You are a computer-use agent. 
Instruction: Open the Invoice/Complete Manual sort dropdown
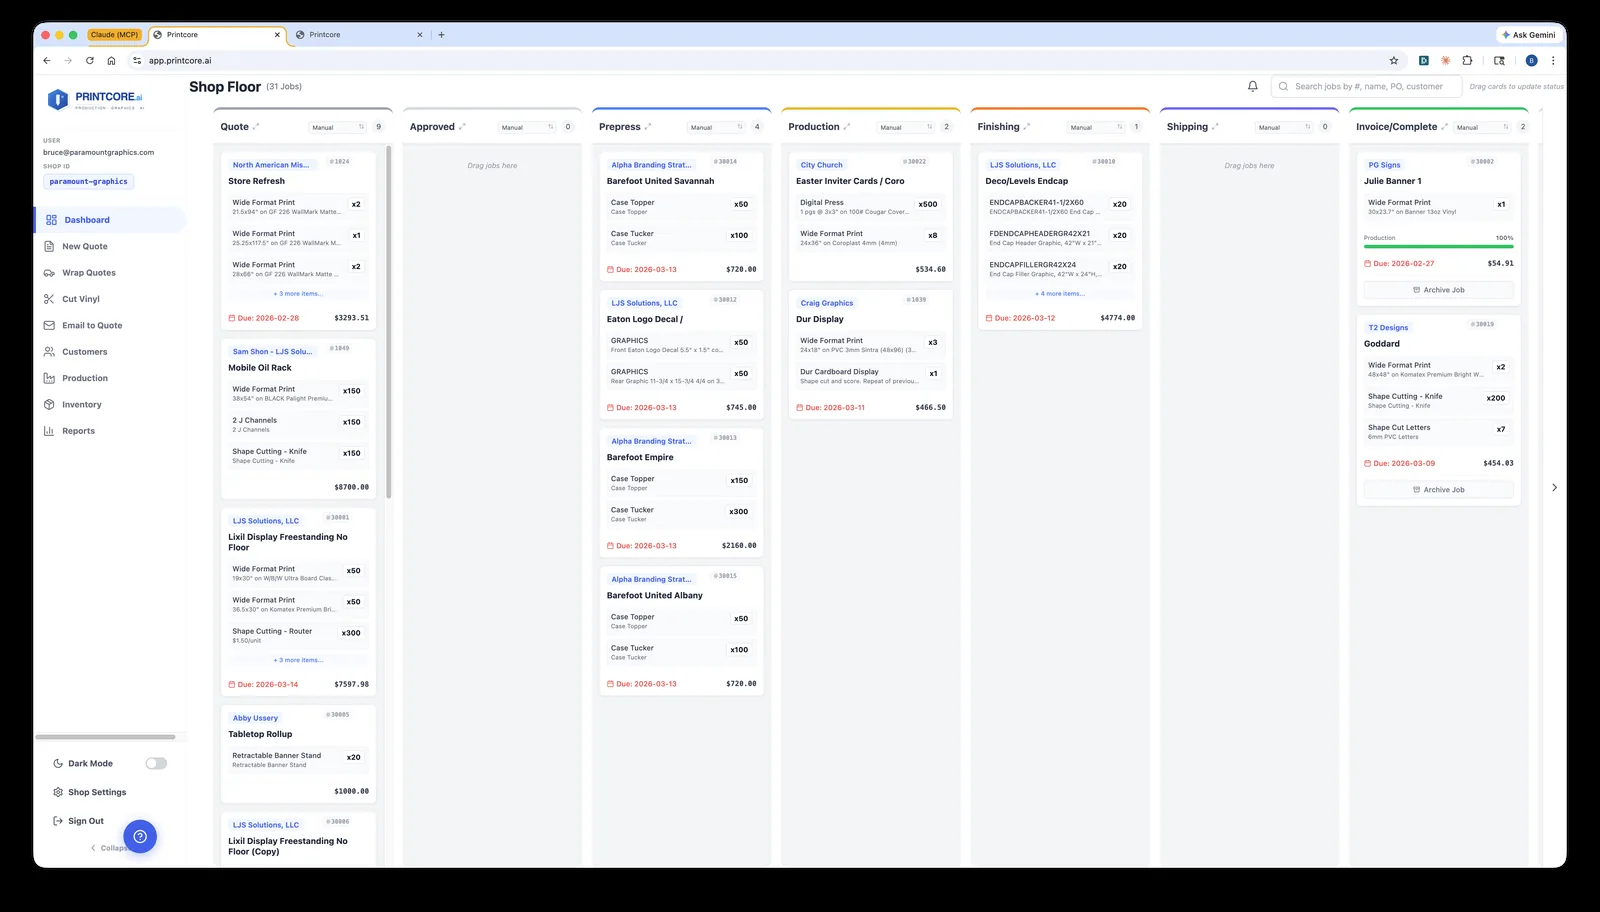point(1483,127)
